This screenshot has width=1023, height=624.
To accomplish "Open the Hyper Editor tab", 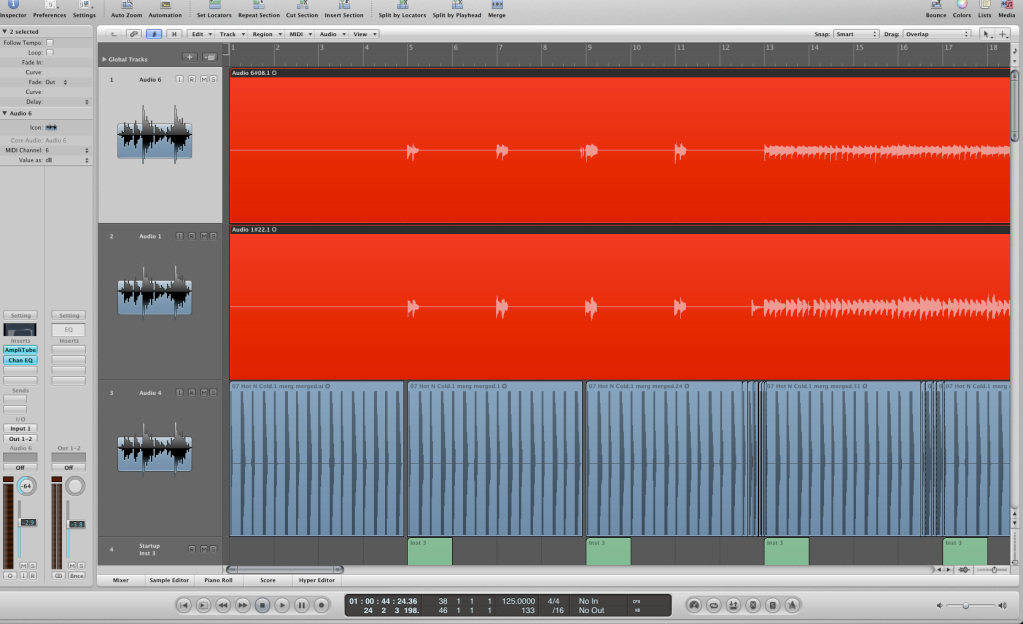I will pyautogui.click(x=316, y=580).
